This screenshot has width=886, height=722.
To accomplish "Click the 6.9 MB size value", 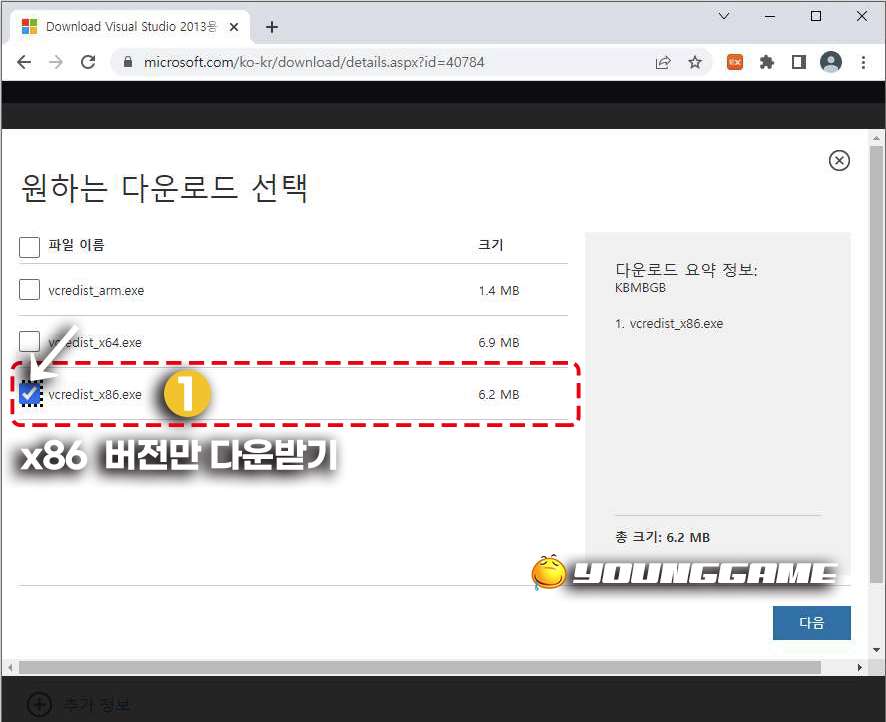I will (x=498, y=342).
